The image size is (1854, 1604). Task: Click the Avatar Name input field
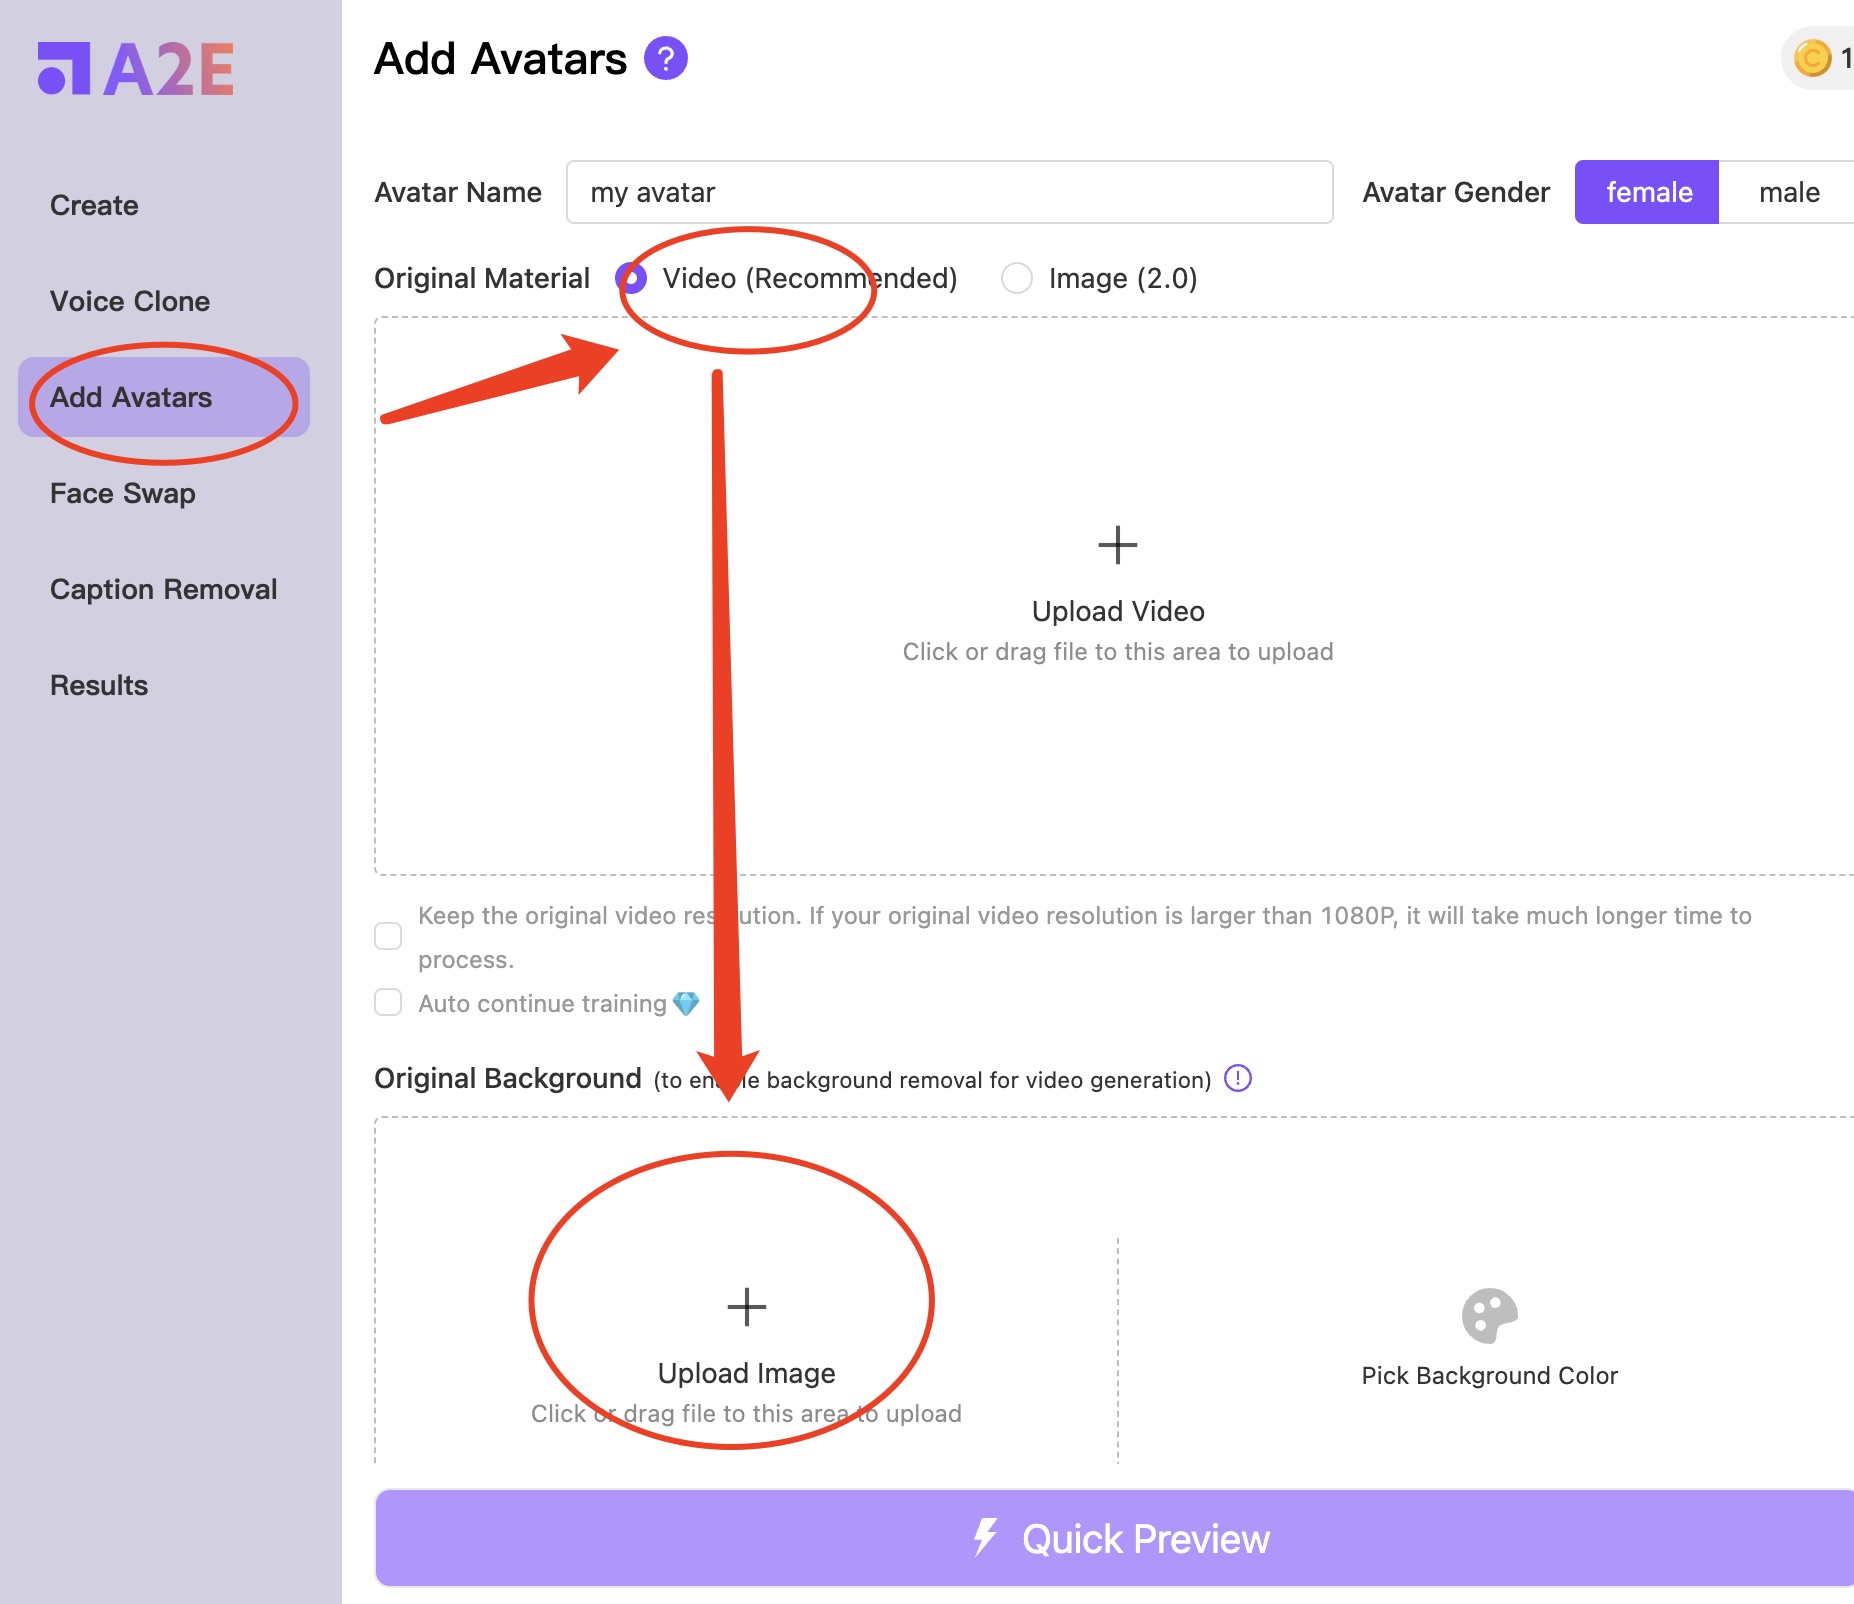click(x=949, y=192)
